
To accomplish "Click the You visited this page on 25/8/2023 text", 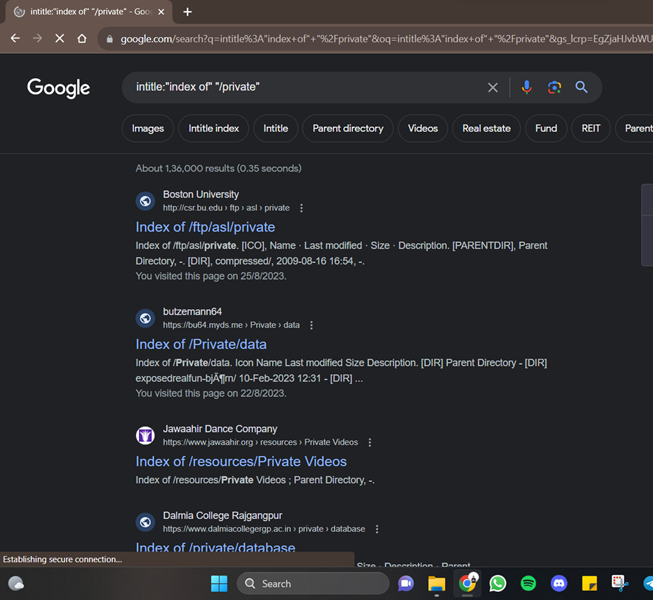I will pyautogui.click(x=211, y=276).
